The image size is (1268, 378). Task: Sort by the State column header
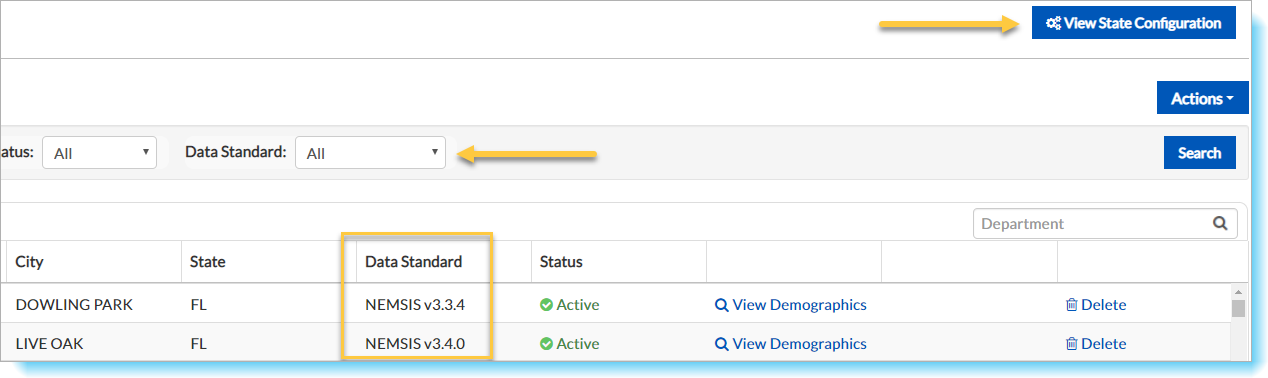point(208,262)
